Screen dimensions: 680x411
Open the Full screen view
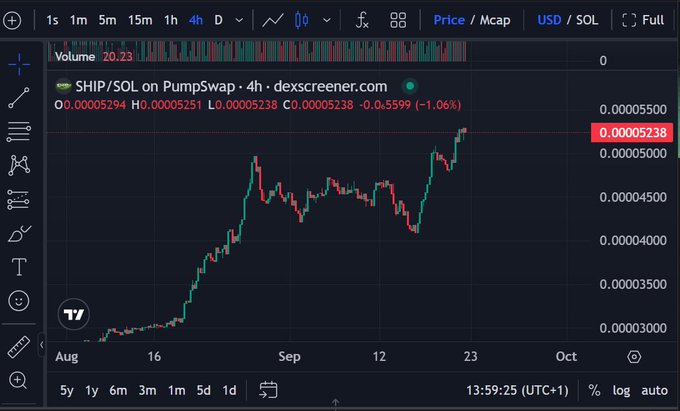coord(643,20)
